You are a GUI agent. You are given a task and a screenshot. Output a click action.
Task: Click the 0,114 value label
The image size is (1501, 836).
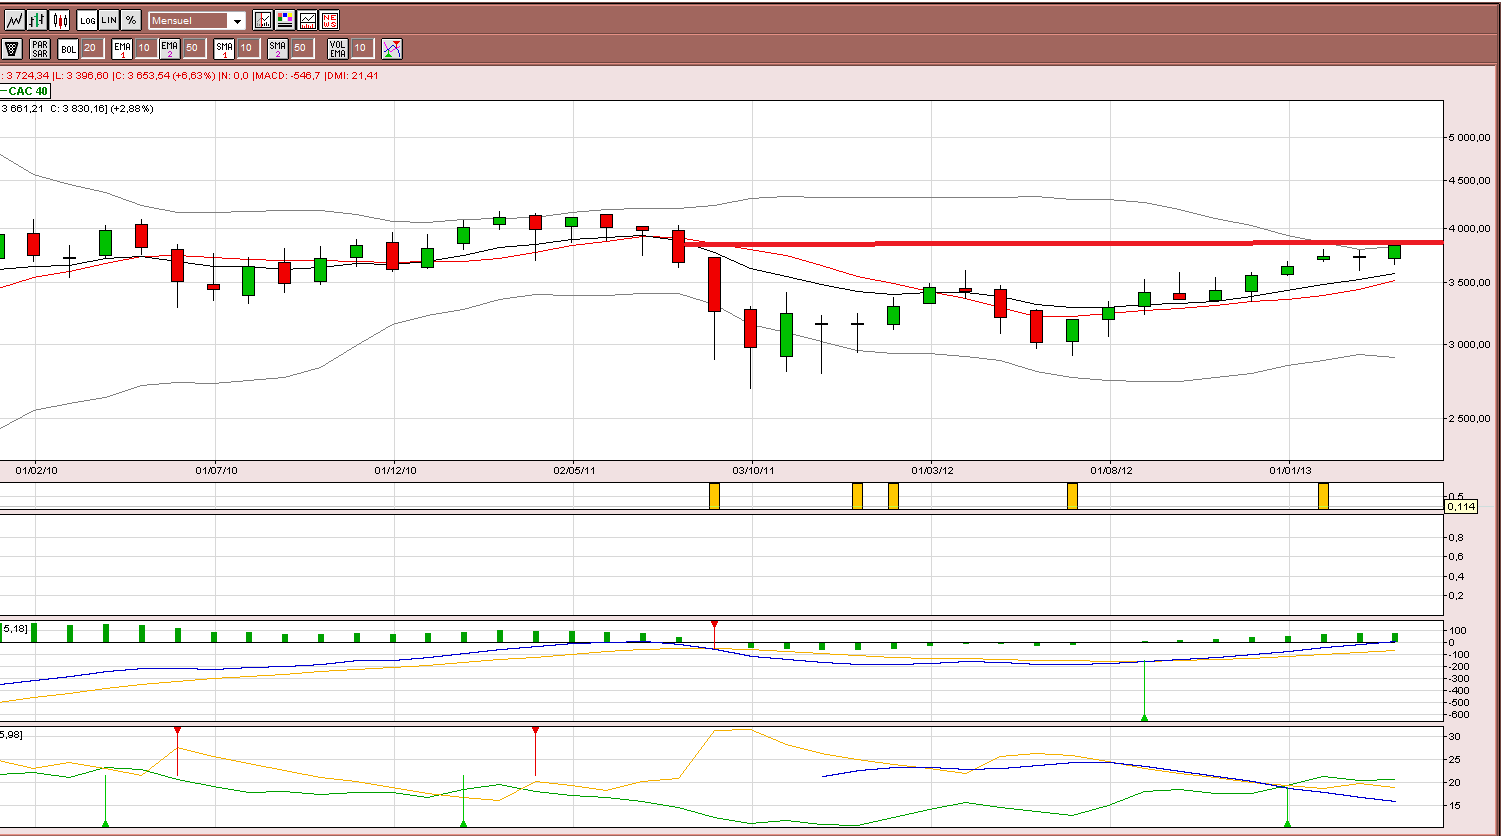(1461, 506)
